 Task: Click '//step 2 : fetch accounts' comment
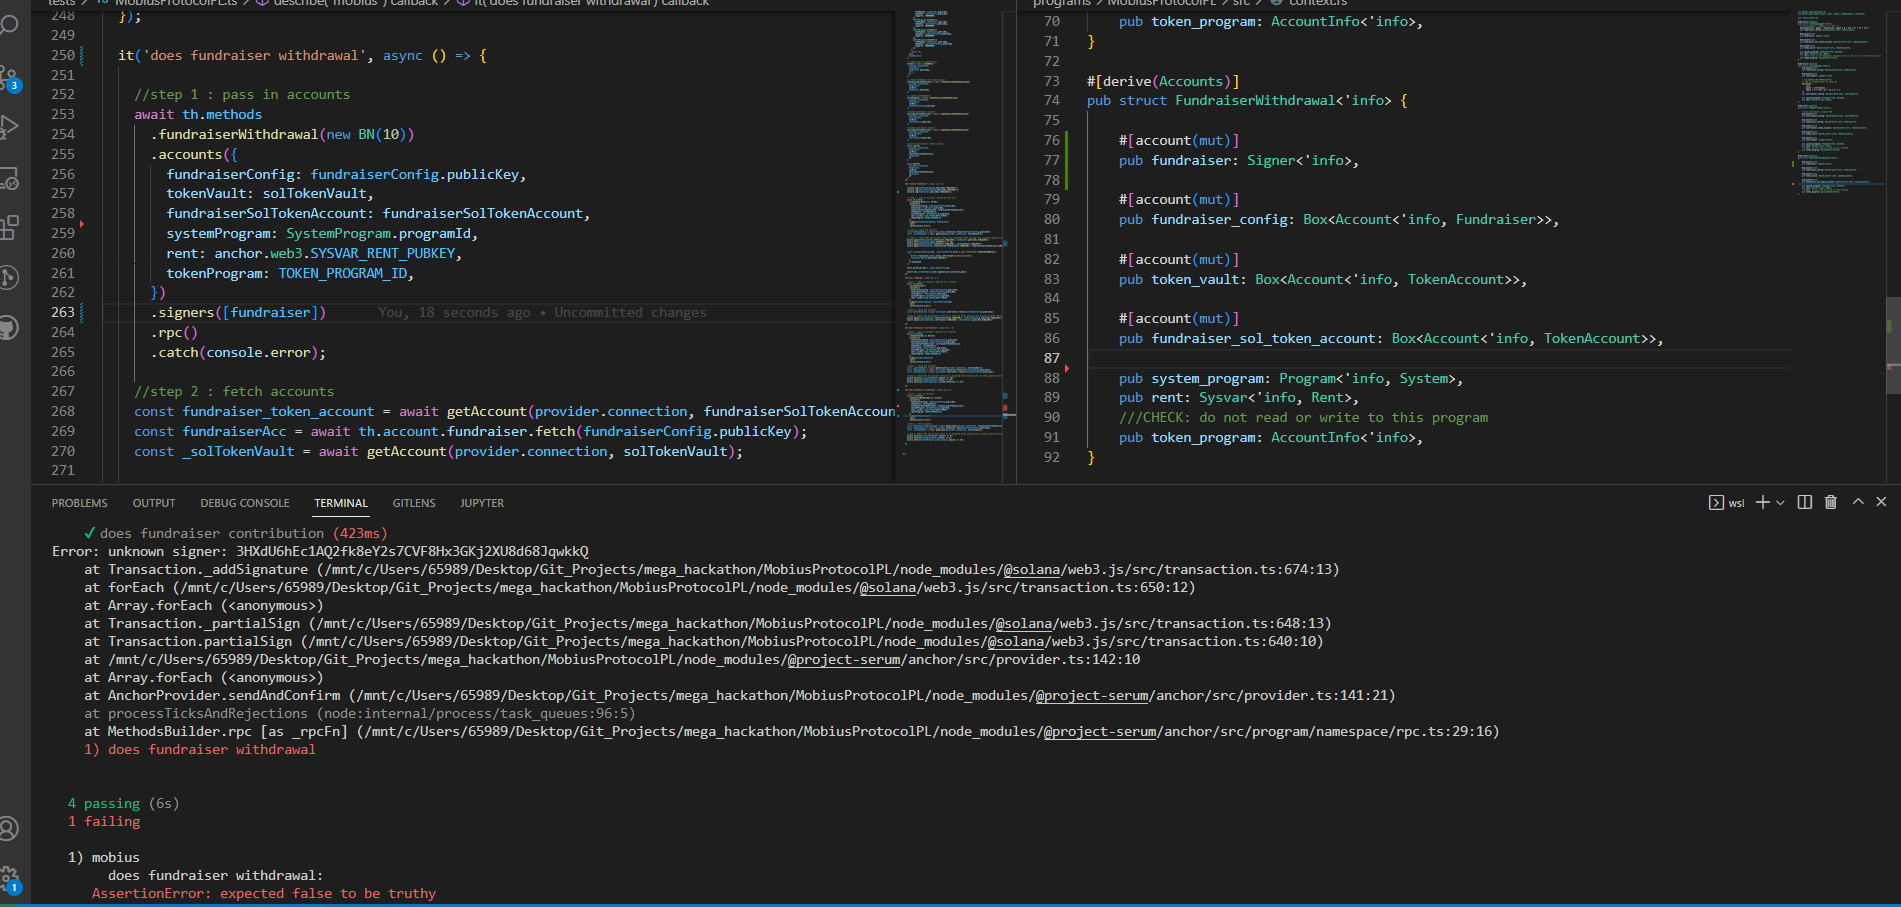234,391
